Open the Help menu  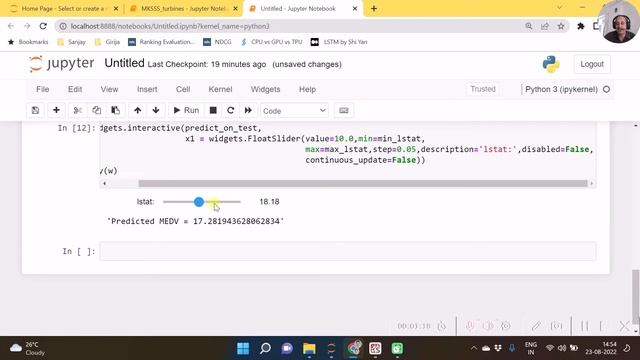[307, 89]
